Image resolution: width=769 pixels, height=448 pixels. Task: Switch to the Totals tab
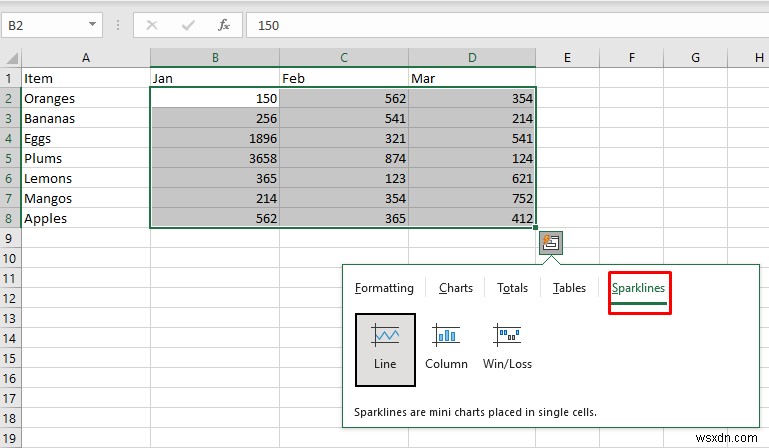[x=512, y=288]
